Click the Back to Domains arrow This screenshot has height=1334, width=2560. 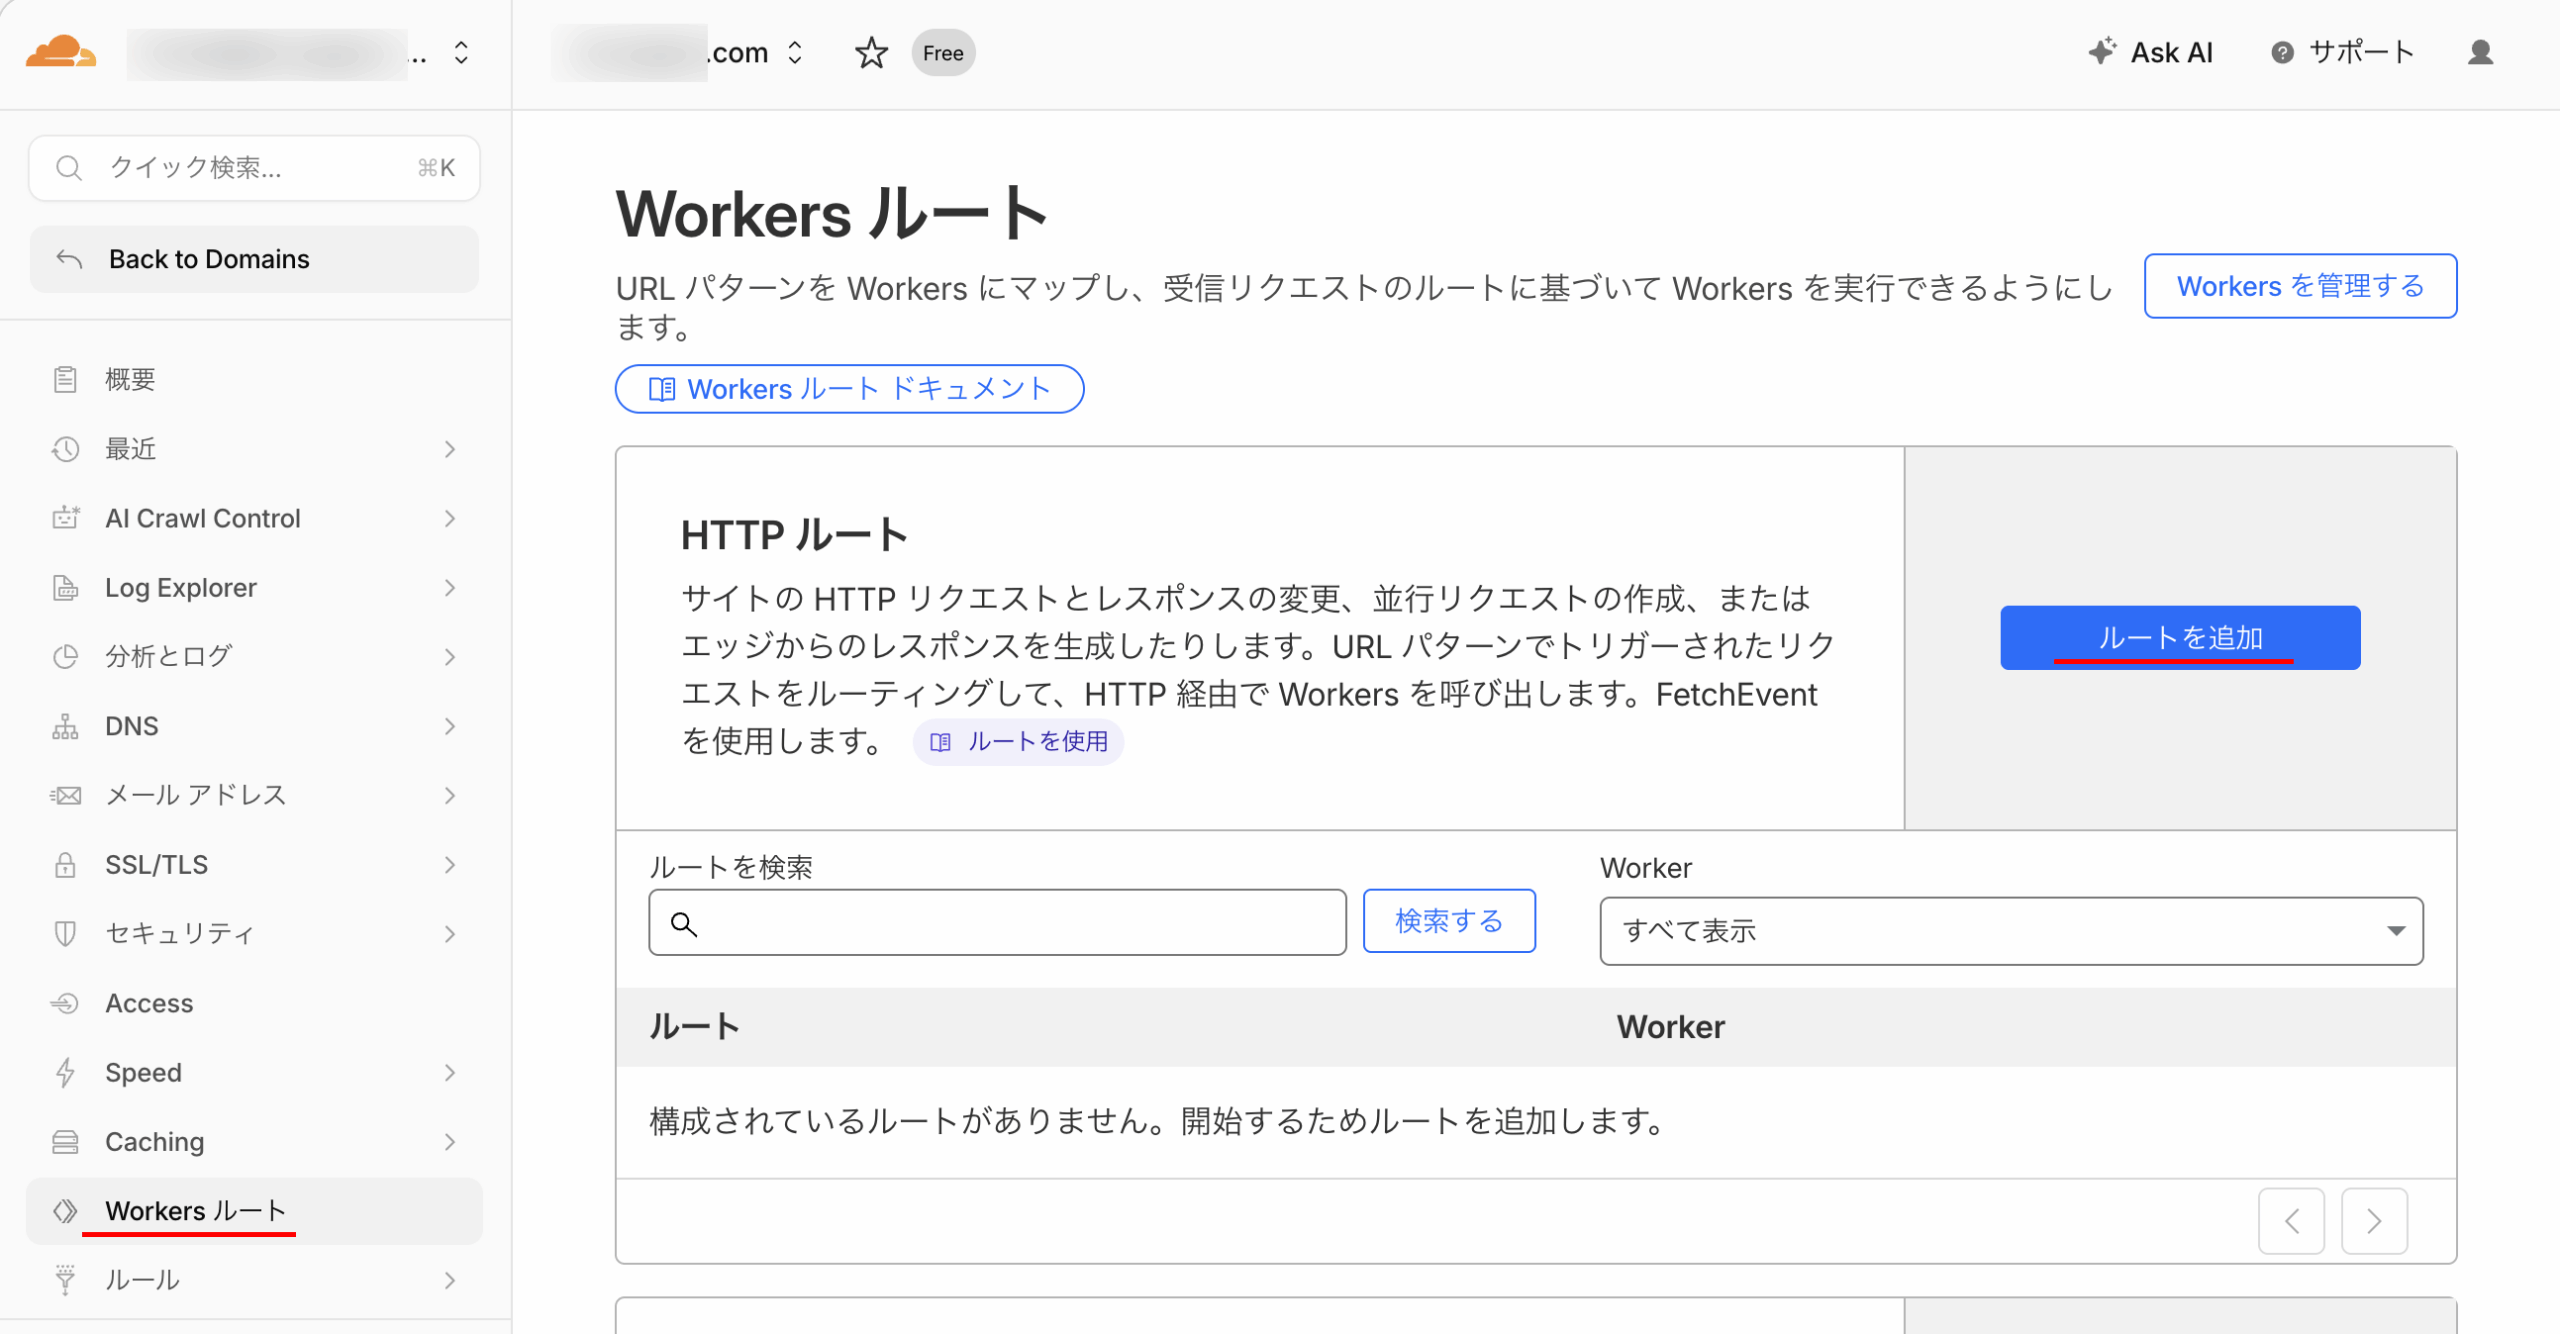(x=69, y=259)
